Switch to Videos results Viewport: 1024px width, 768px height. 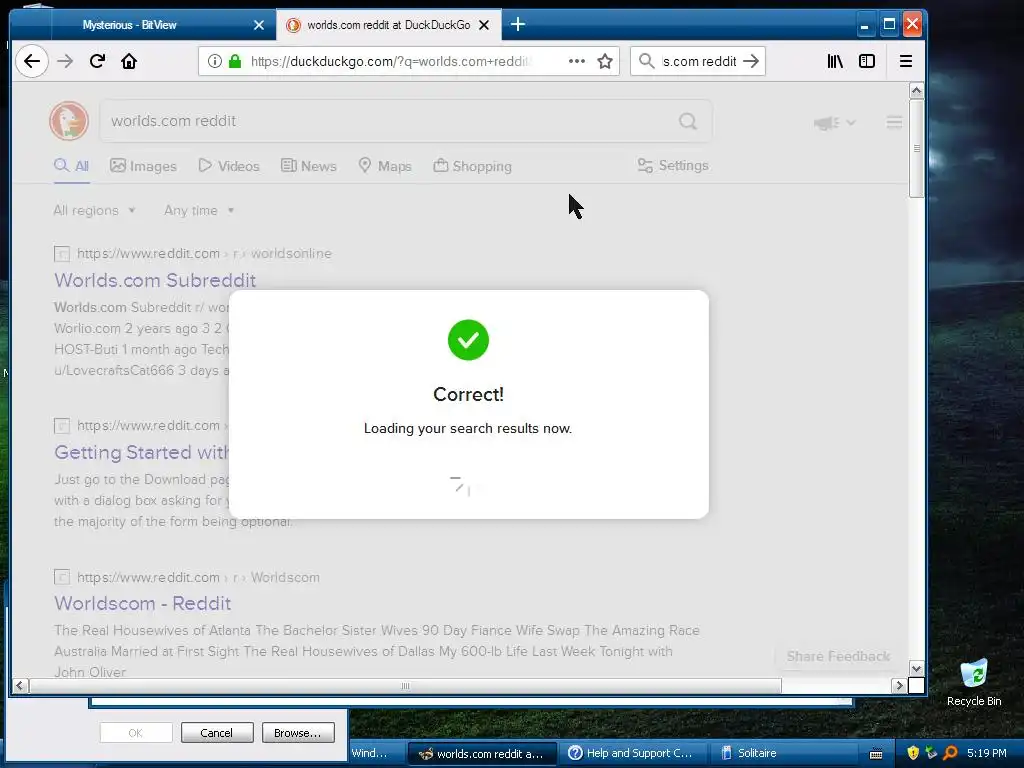(229, 166)
